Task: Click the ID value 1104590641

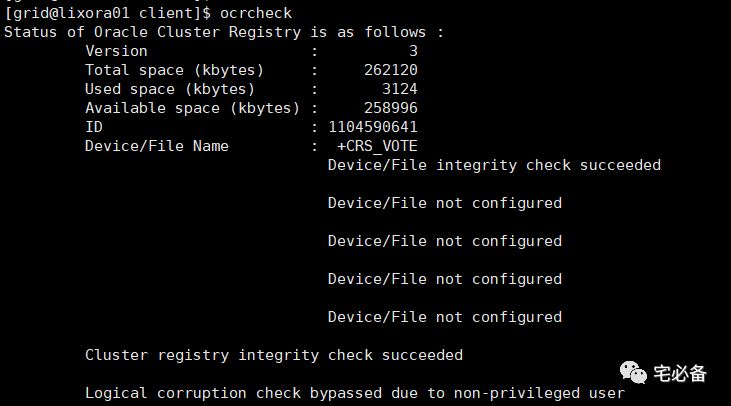Action: [373, 127]
